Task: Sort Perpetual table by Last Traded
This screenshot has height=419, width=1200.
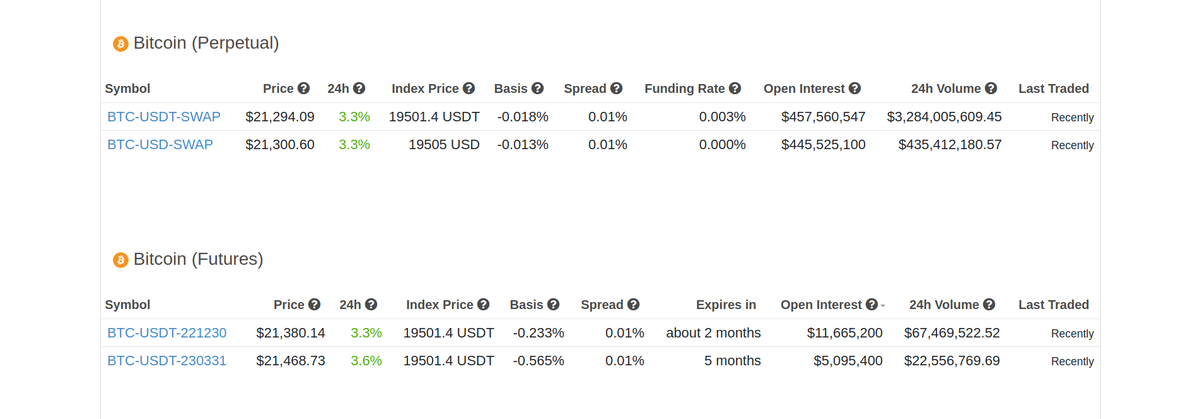Action: [1053, 89]
